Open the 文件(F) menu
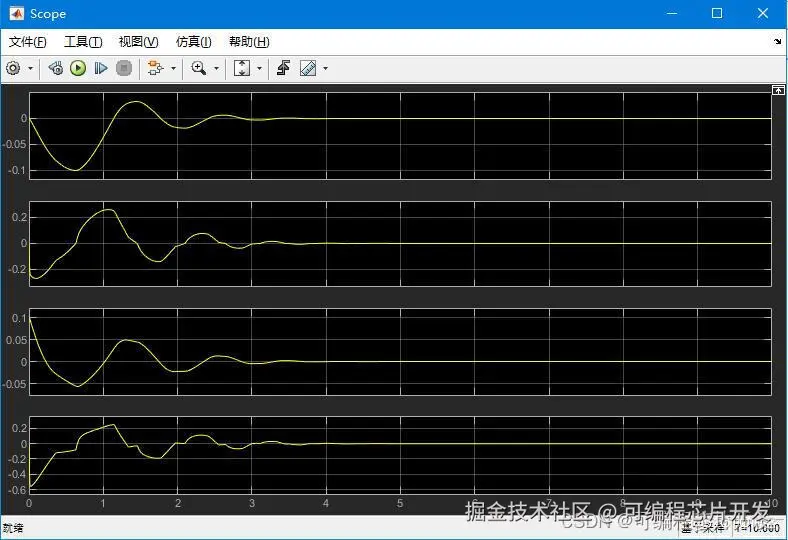This screenshot has width=788, height=540. [28, 42]
